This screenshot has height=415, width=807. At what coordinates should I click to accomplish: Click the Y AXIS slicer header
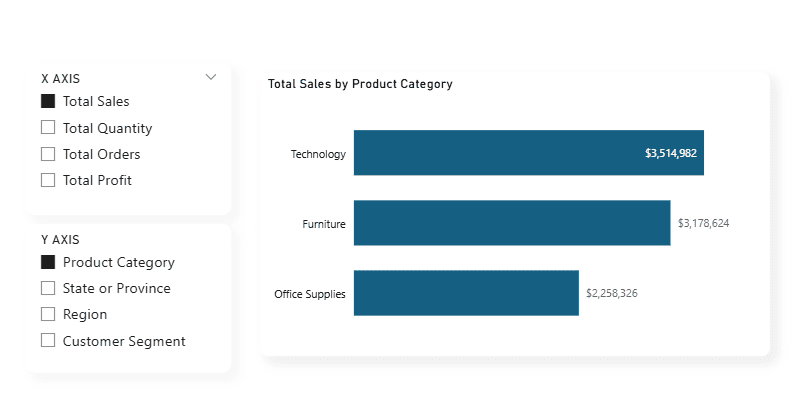pos(61,239)
